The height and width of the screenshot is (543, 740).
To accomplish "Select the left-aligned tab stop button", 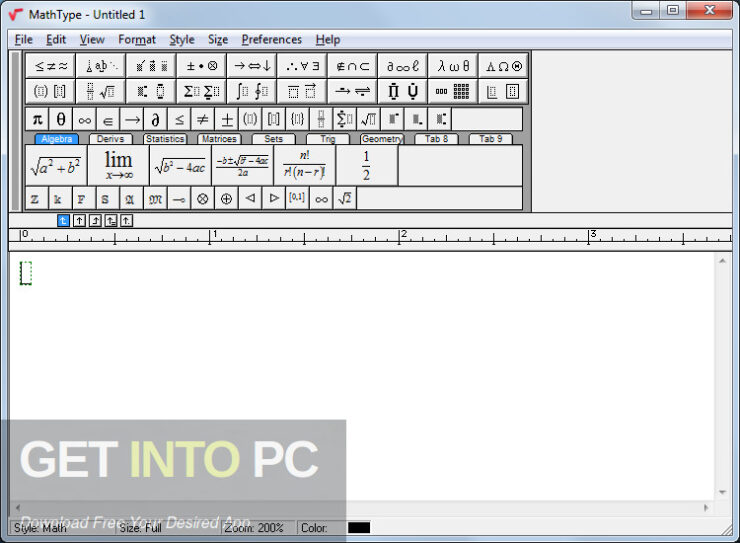I will pos(63,220).
